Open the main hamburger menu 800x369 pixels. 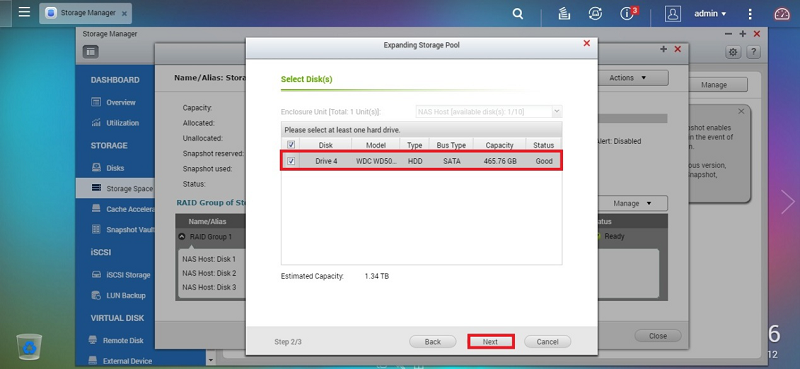click(x=24, y=12)
